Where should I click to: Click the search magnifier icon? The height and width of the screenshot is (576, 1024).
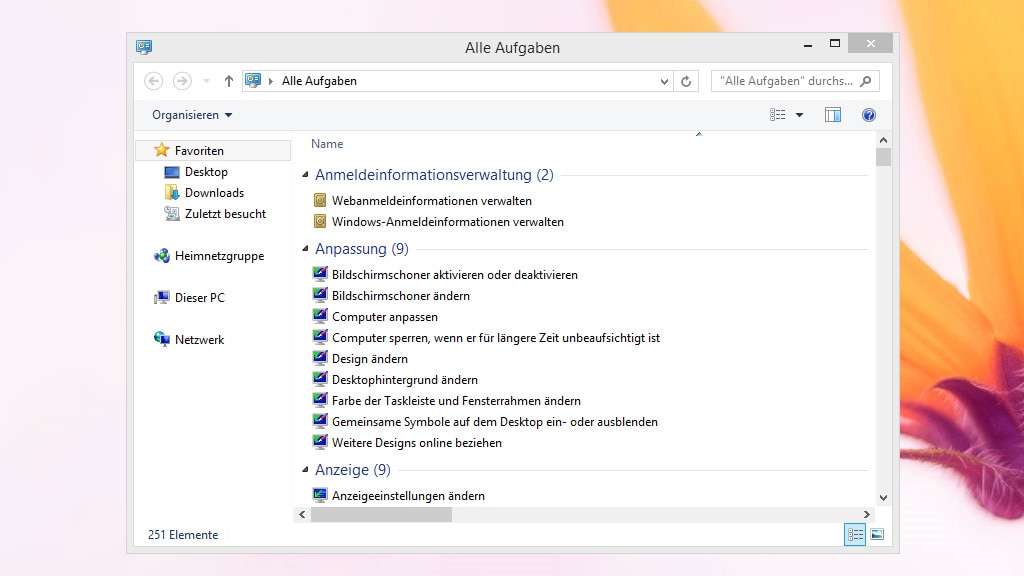pos(866,81)
